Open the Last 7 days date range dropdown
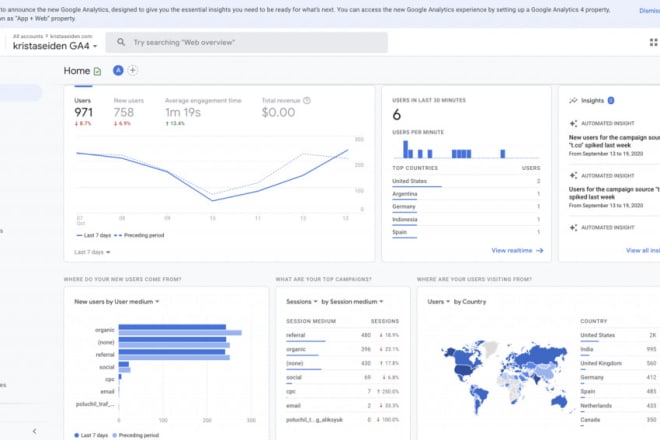Screen dimensions: 660x440 coord(92,252)
